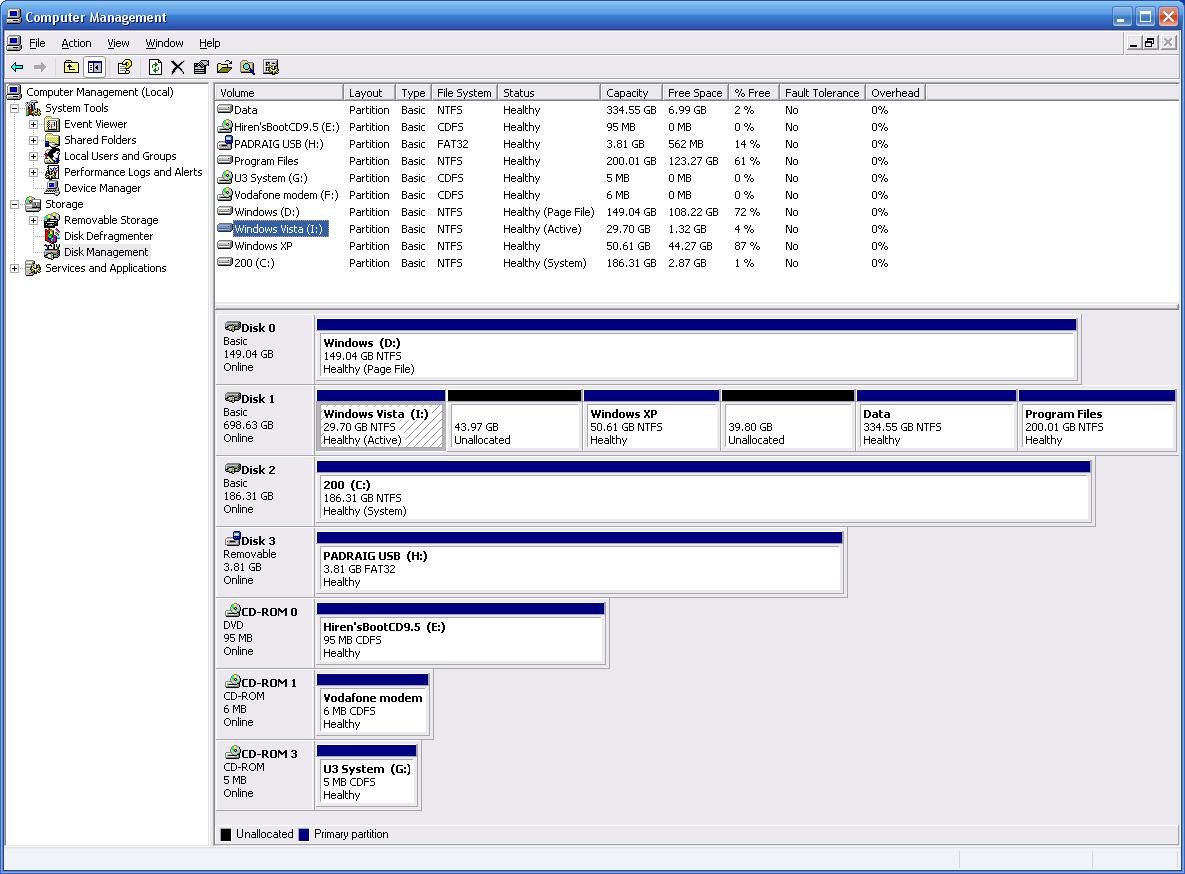The width and height of the screenshot is (1185, 874).
Task: Sort by the Free Space column header
Action: [695, 93]
